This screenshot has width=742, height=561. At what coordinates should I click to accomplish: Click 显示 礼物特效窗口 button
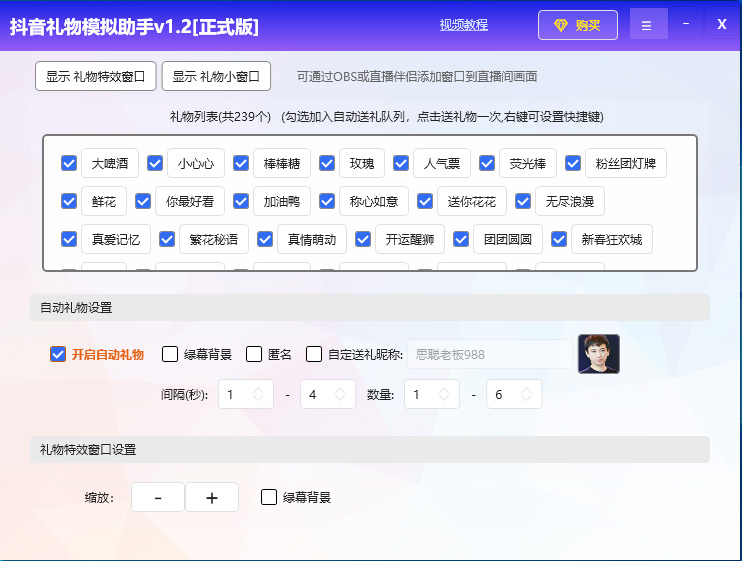tap(96, 76)
